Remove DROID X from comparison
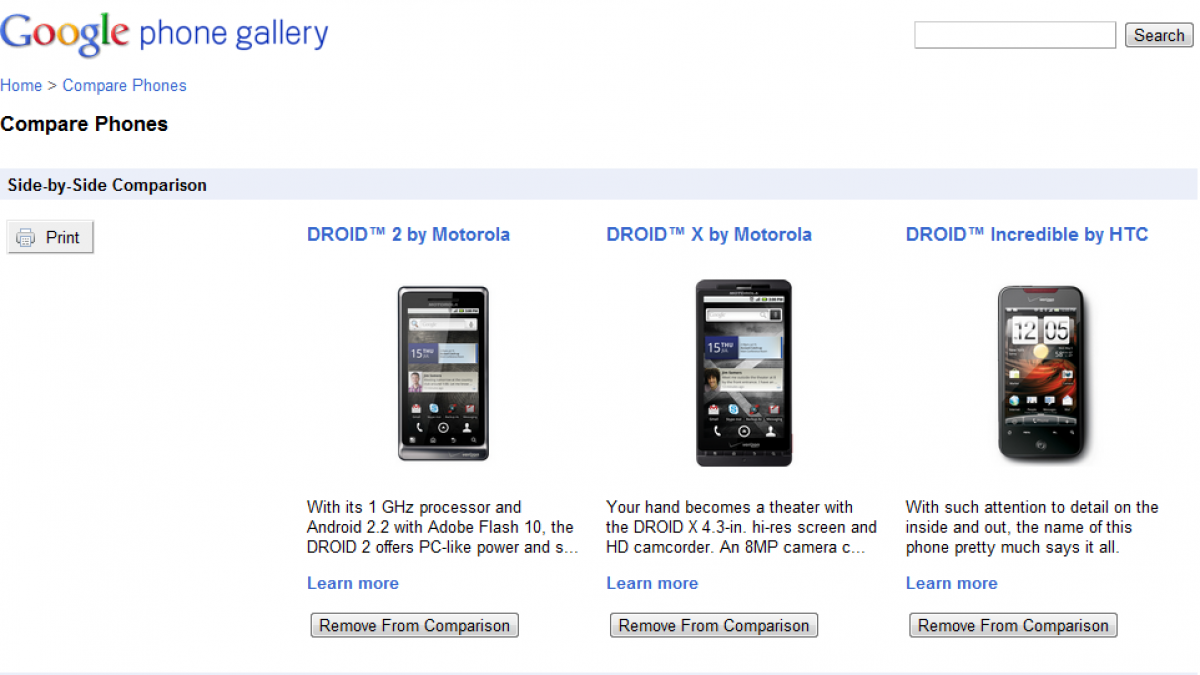 coord(714,626)
